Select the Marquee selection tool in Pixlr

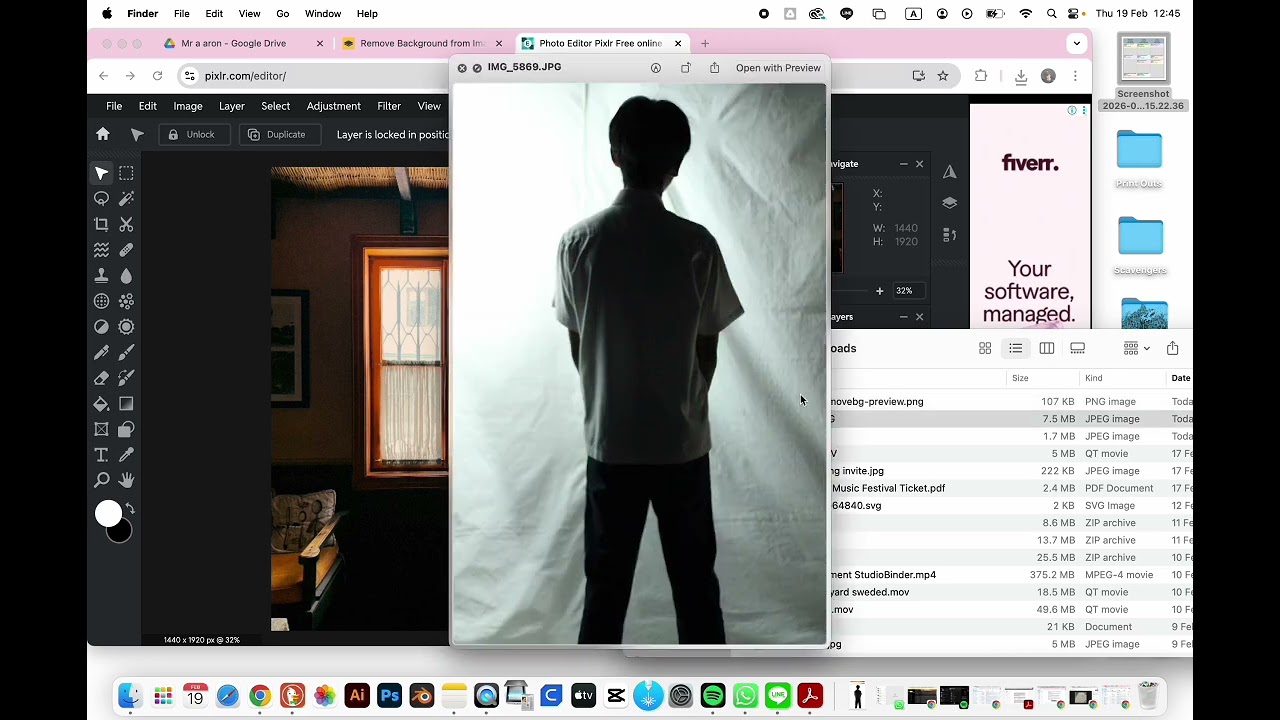(126, 173)
